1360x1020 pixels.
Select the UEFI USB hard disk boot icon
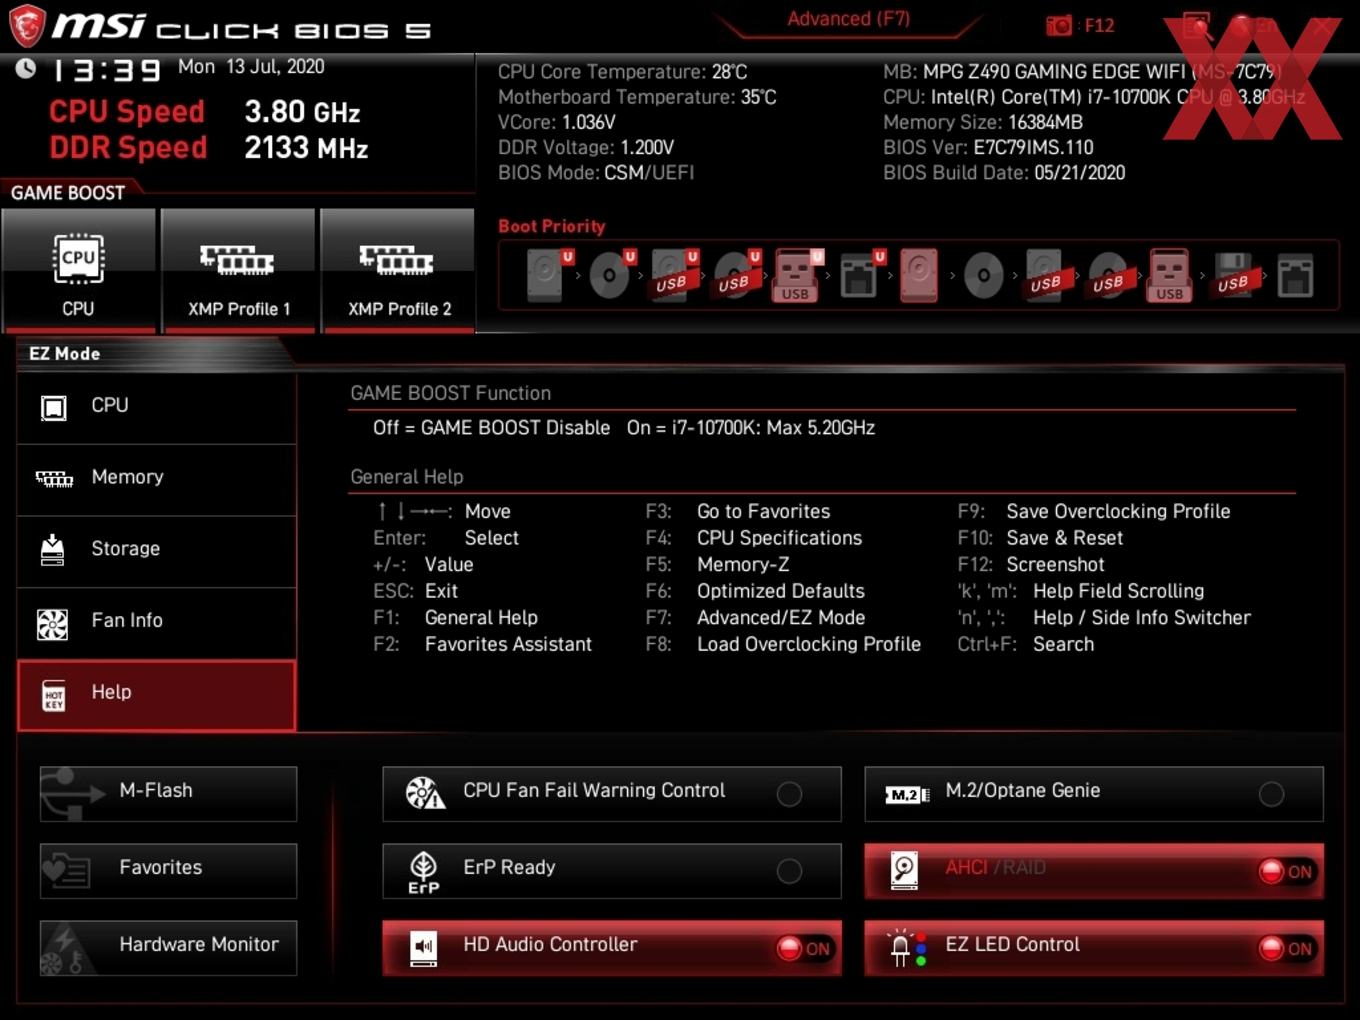pyautogui.click(x=674, y=275)
